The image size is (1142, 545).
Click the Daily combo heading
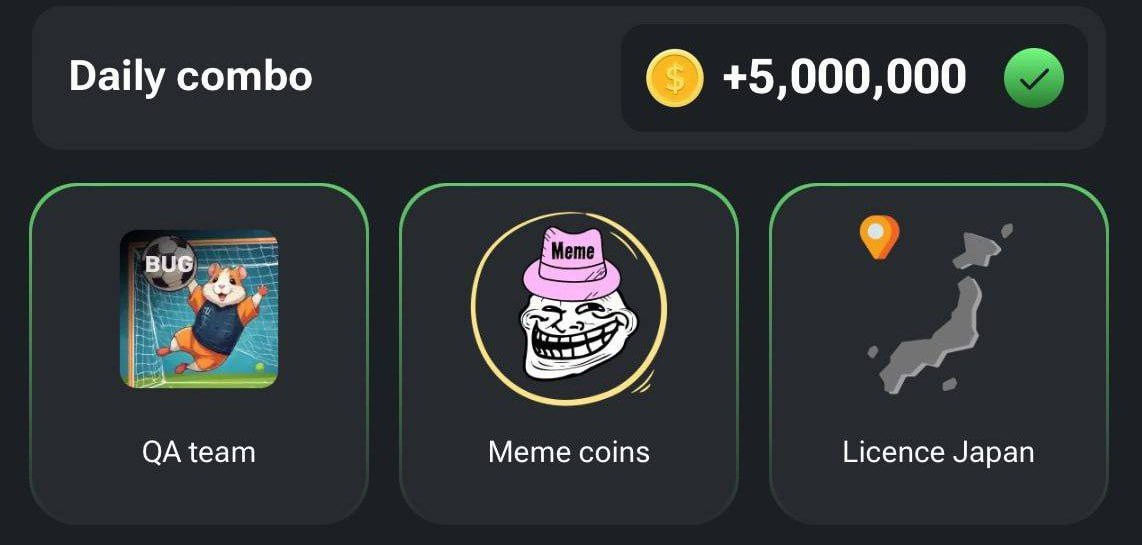tap(191, 76)
